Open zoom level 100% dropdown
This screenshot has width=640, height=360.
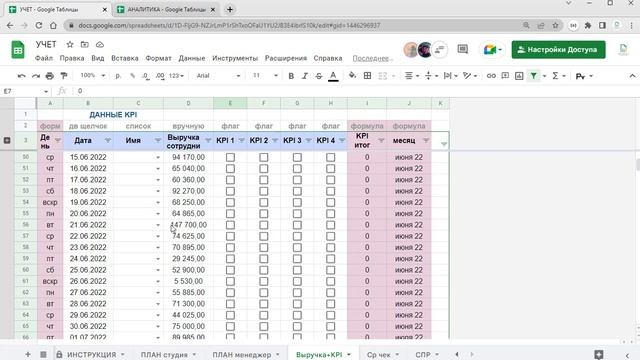coord(92,76)
